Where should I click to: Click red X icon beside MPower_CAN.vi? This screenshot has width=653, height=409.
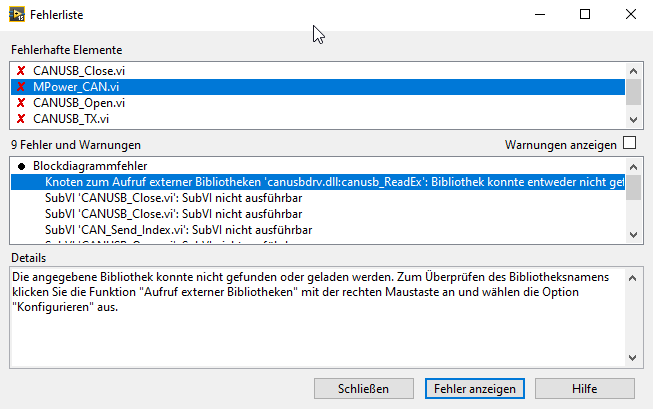click(x=20, y=87)
